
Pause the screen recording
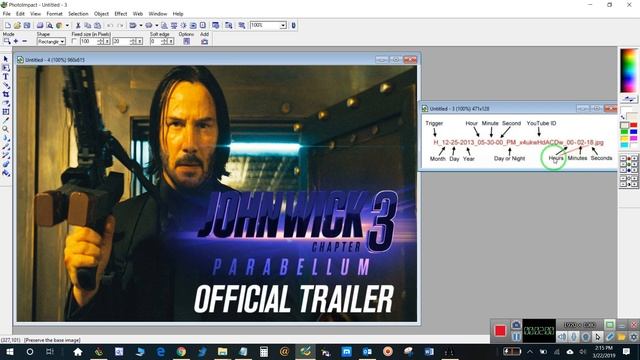516,337
